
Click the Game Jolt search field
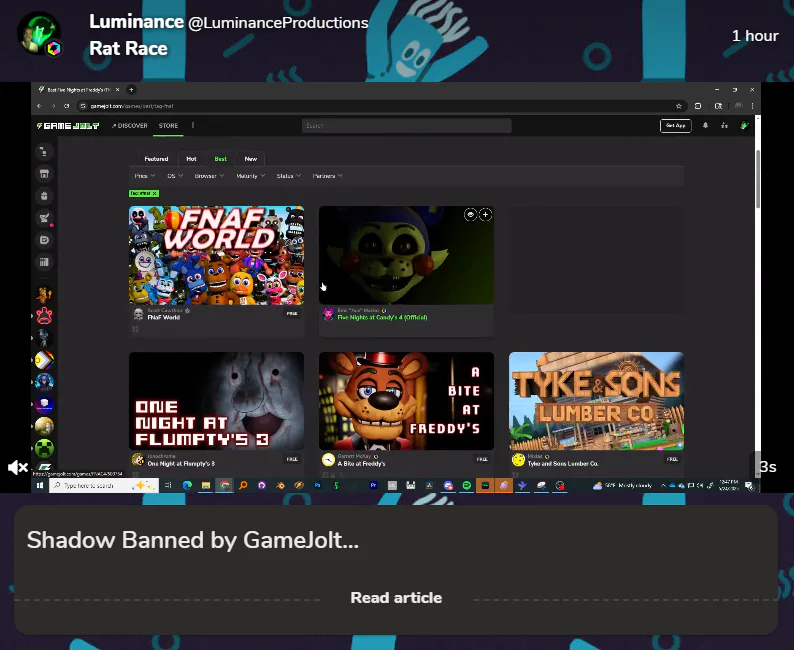click(x=406, y=126)
